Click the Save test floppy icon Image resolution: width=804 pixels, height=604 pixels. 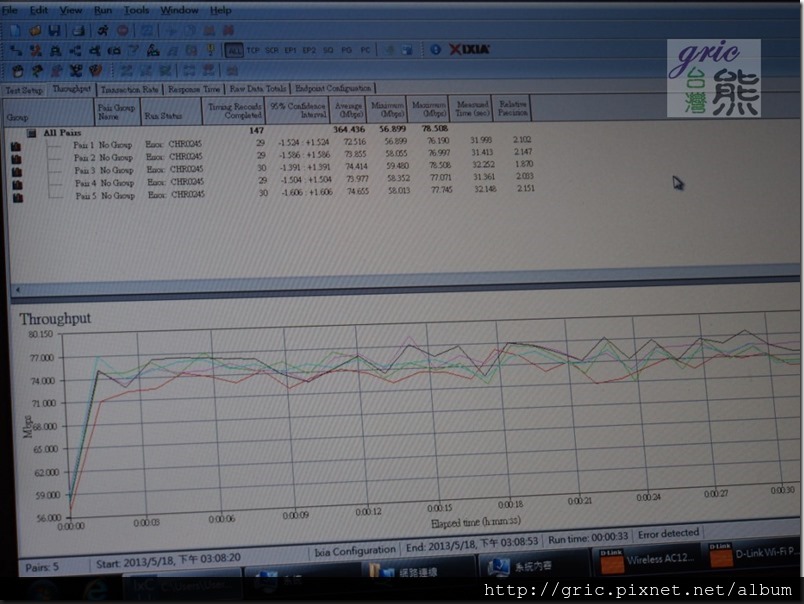click(54, 31)
